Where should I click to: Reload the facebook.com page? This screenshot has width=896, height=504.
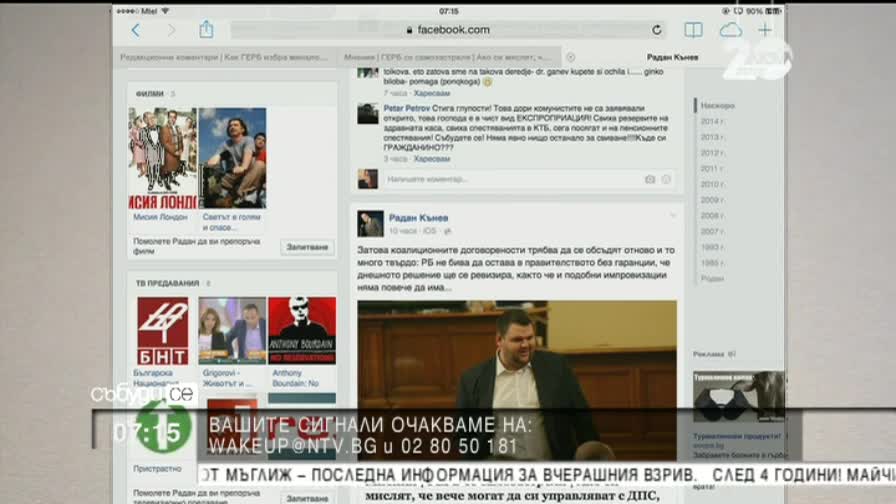tap(657, 30)
